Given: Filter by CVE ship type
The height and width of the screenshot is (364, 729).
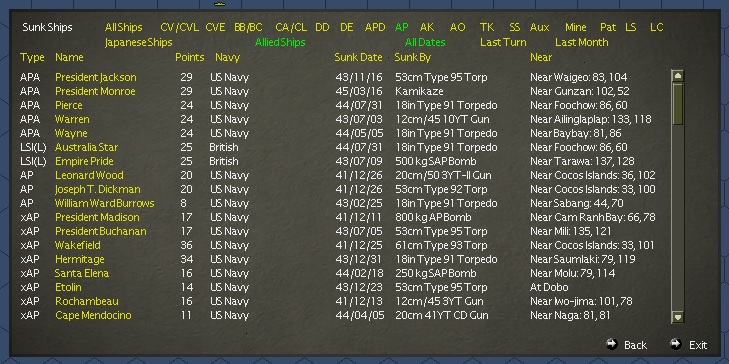Looking at the screenshot, I should [x=215, y=27].
